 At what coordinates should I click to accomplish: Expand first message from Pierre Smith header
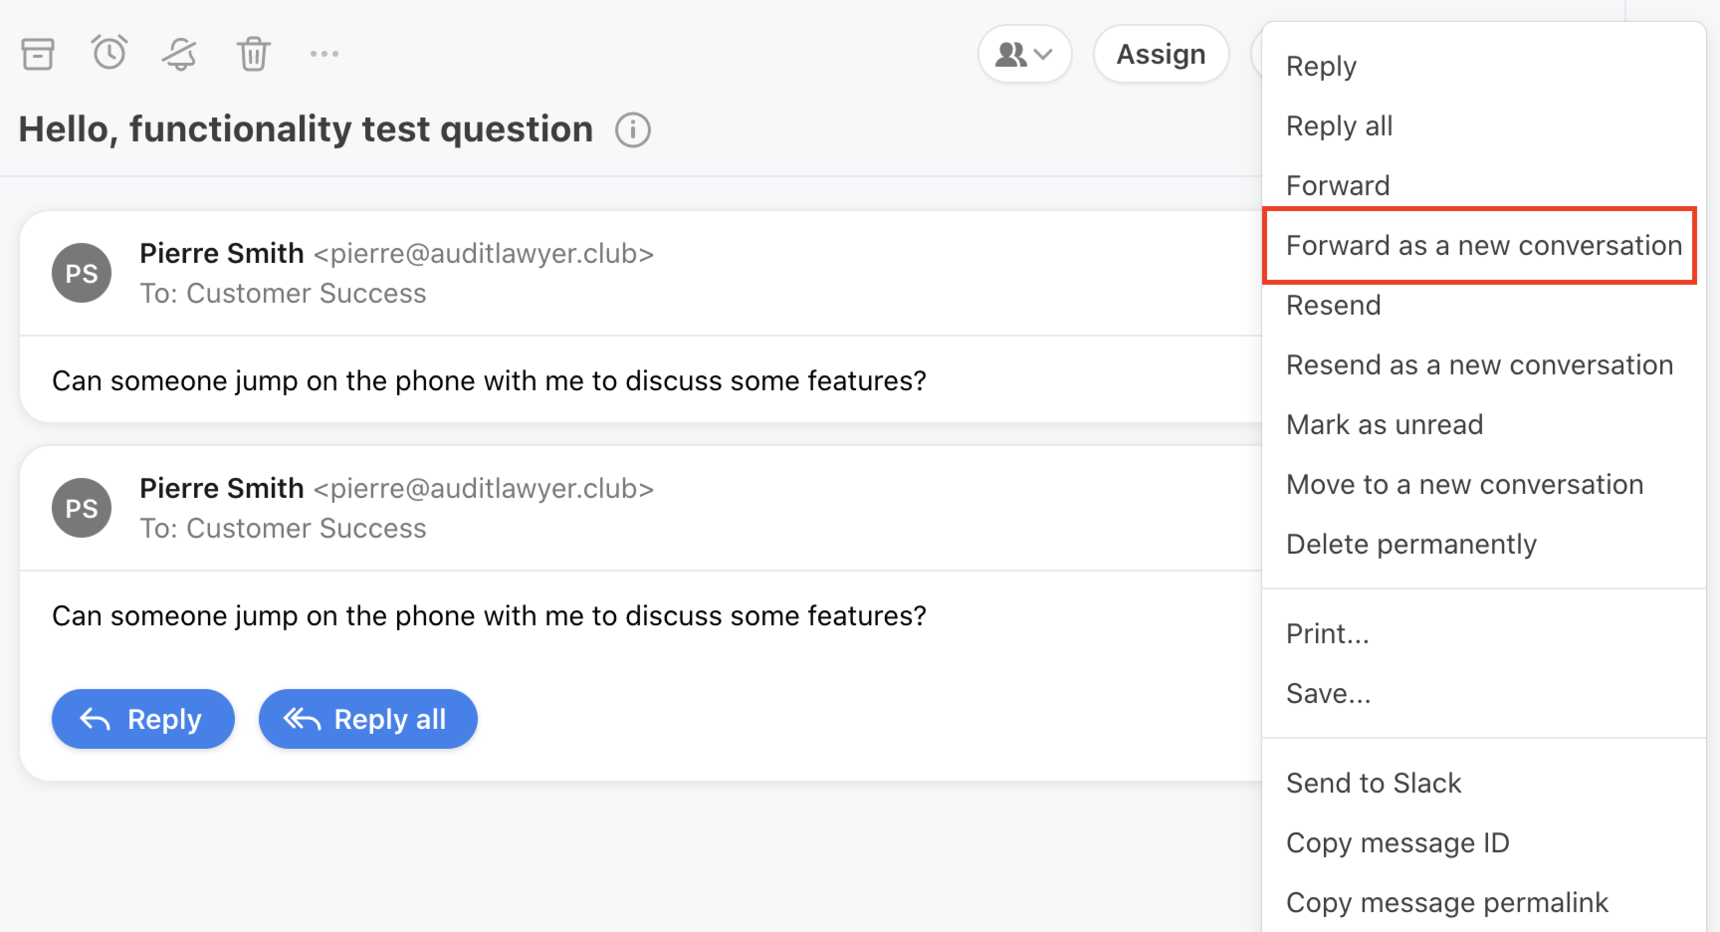[x=640, y=273]
